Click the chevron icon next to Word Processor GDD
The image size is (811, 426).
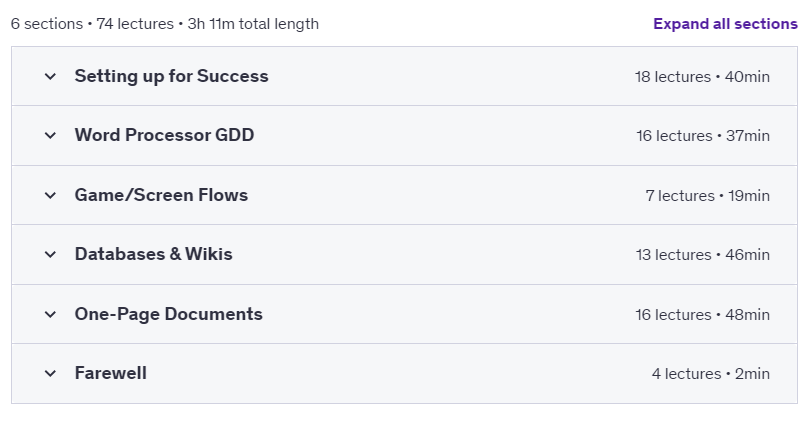tap(50, 135)
